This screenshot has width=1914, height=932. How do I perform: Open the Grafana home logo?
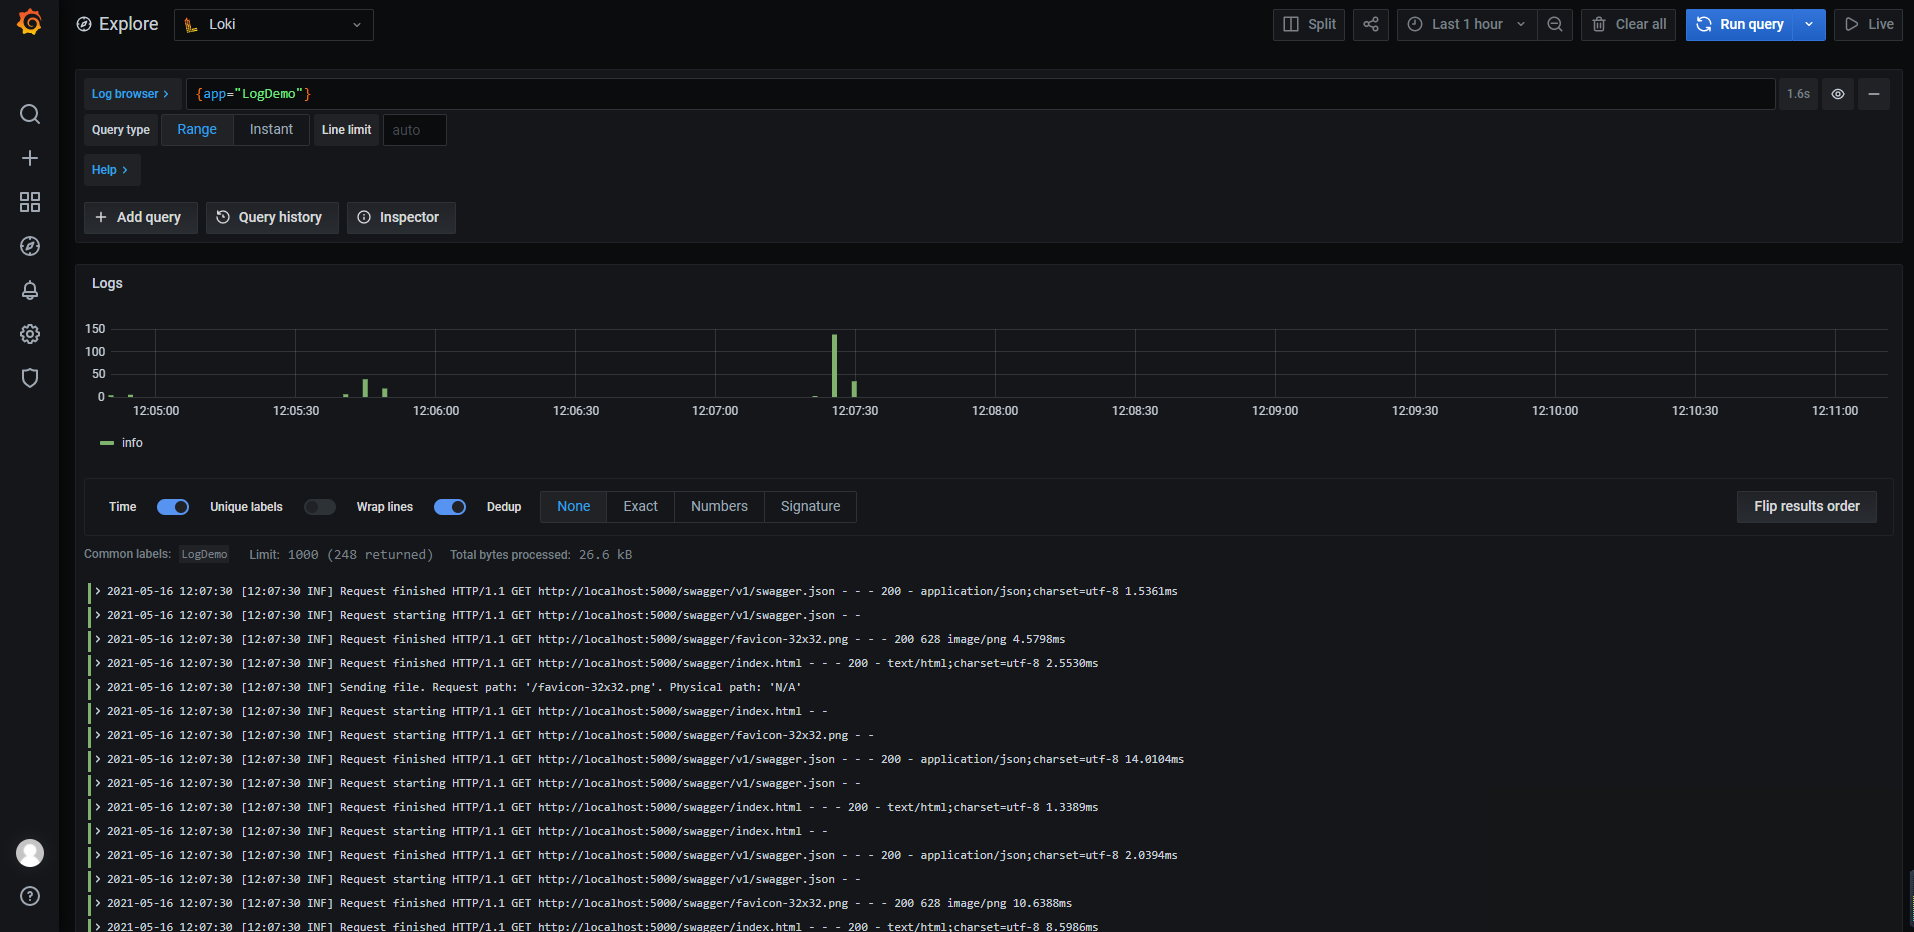pos(30,22)
